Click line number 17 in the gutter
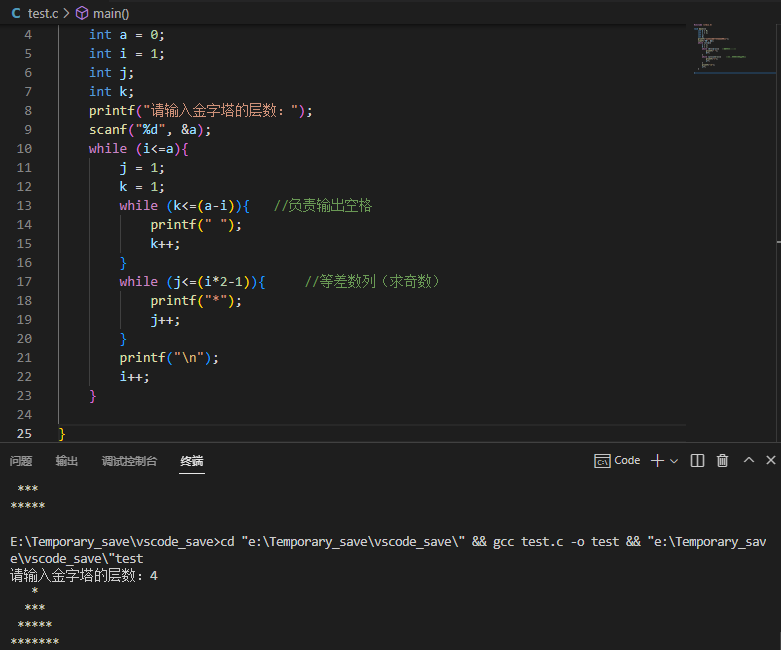 pos(24,281)
